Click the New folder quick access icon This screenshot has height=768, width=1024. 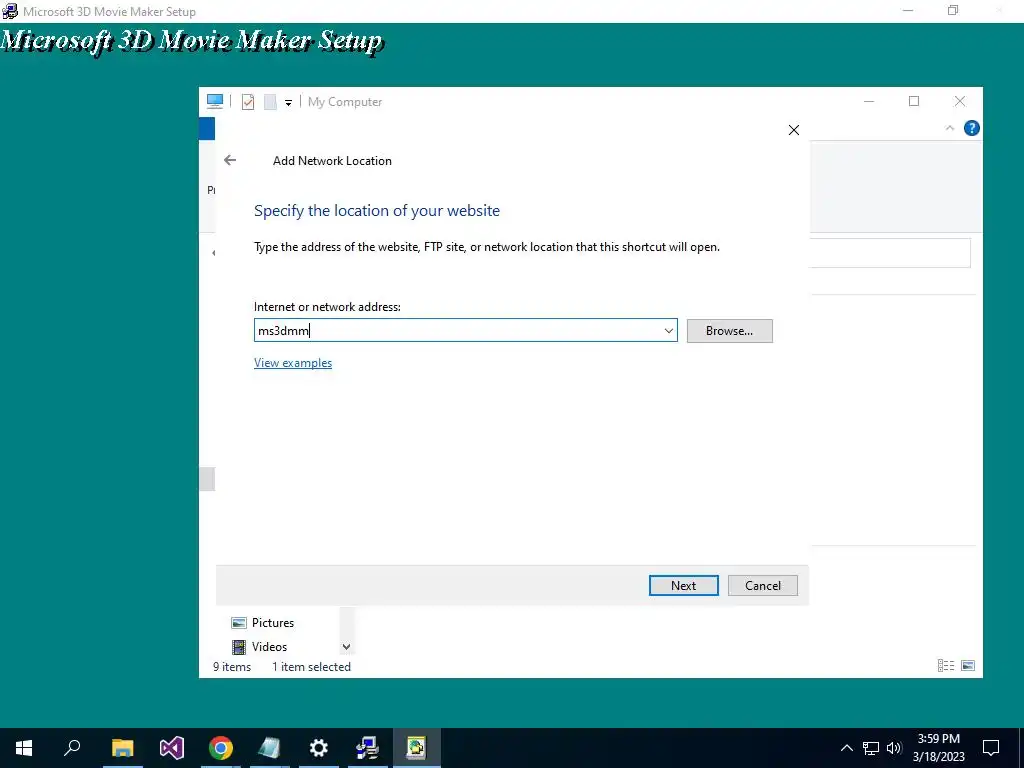pyautogui.click(x=270, y=102)
